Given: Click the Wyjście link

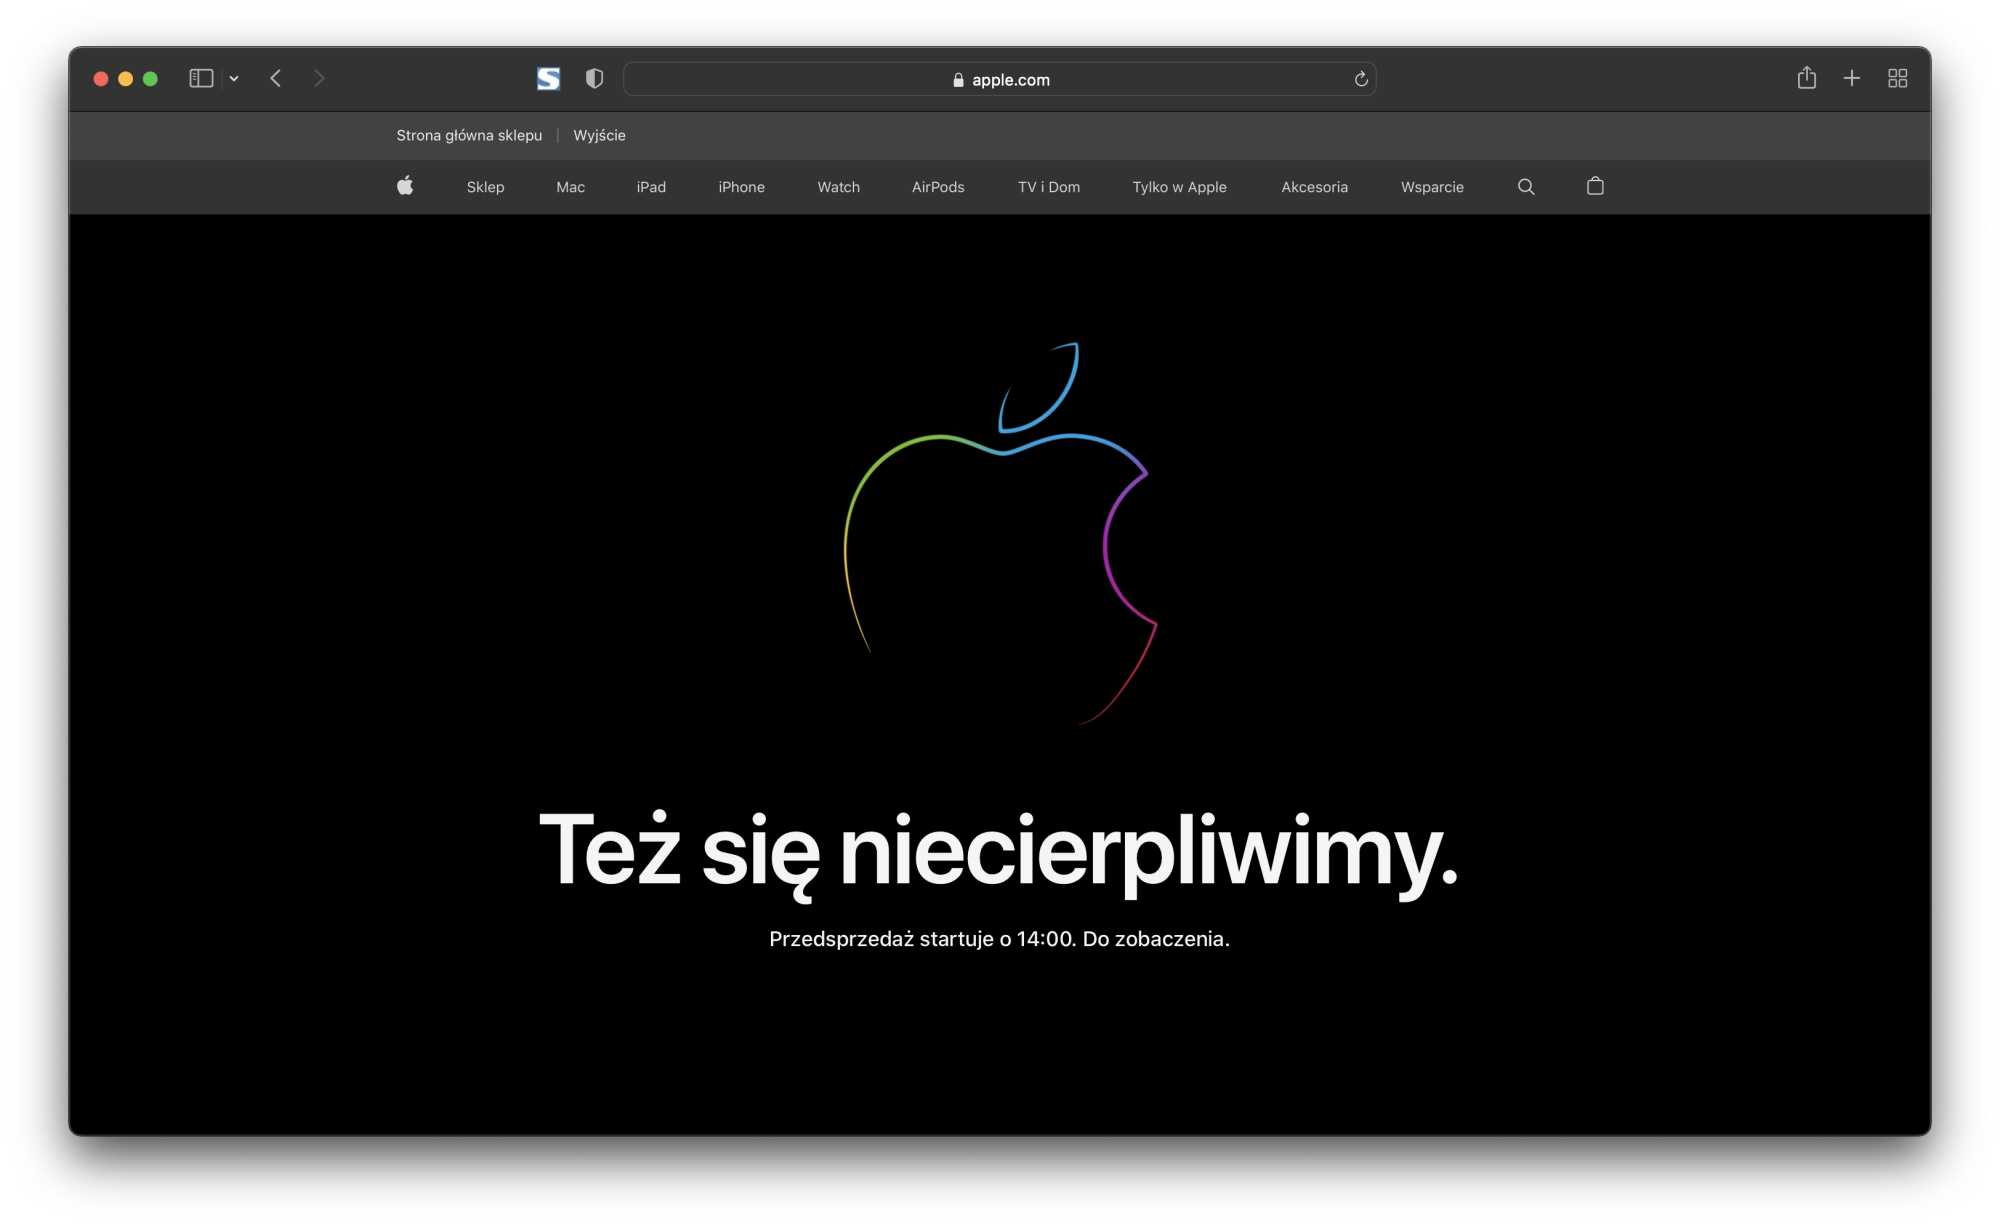Looking at the screenshot, I should pyautogui.click(x=599, y=135).
